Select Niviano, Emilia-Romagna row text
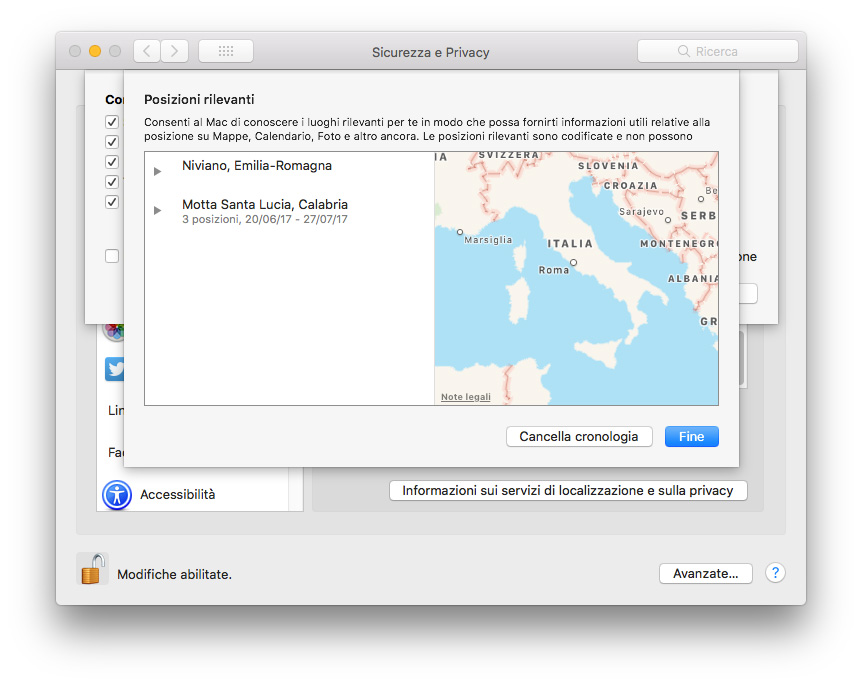Screen dimensions: 862x685 coord(257,165)
